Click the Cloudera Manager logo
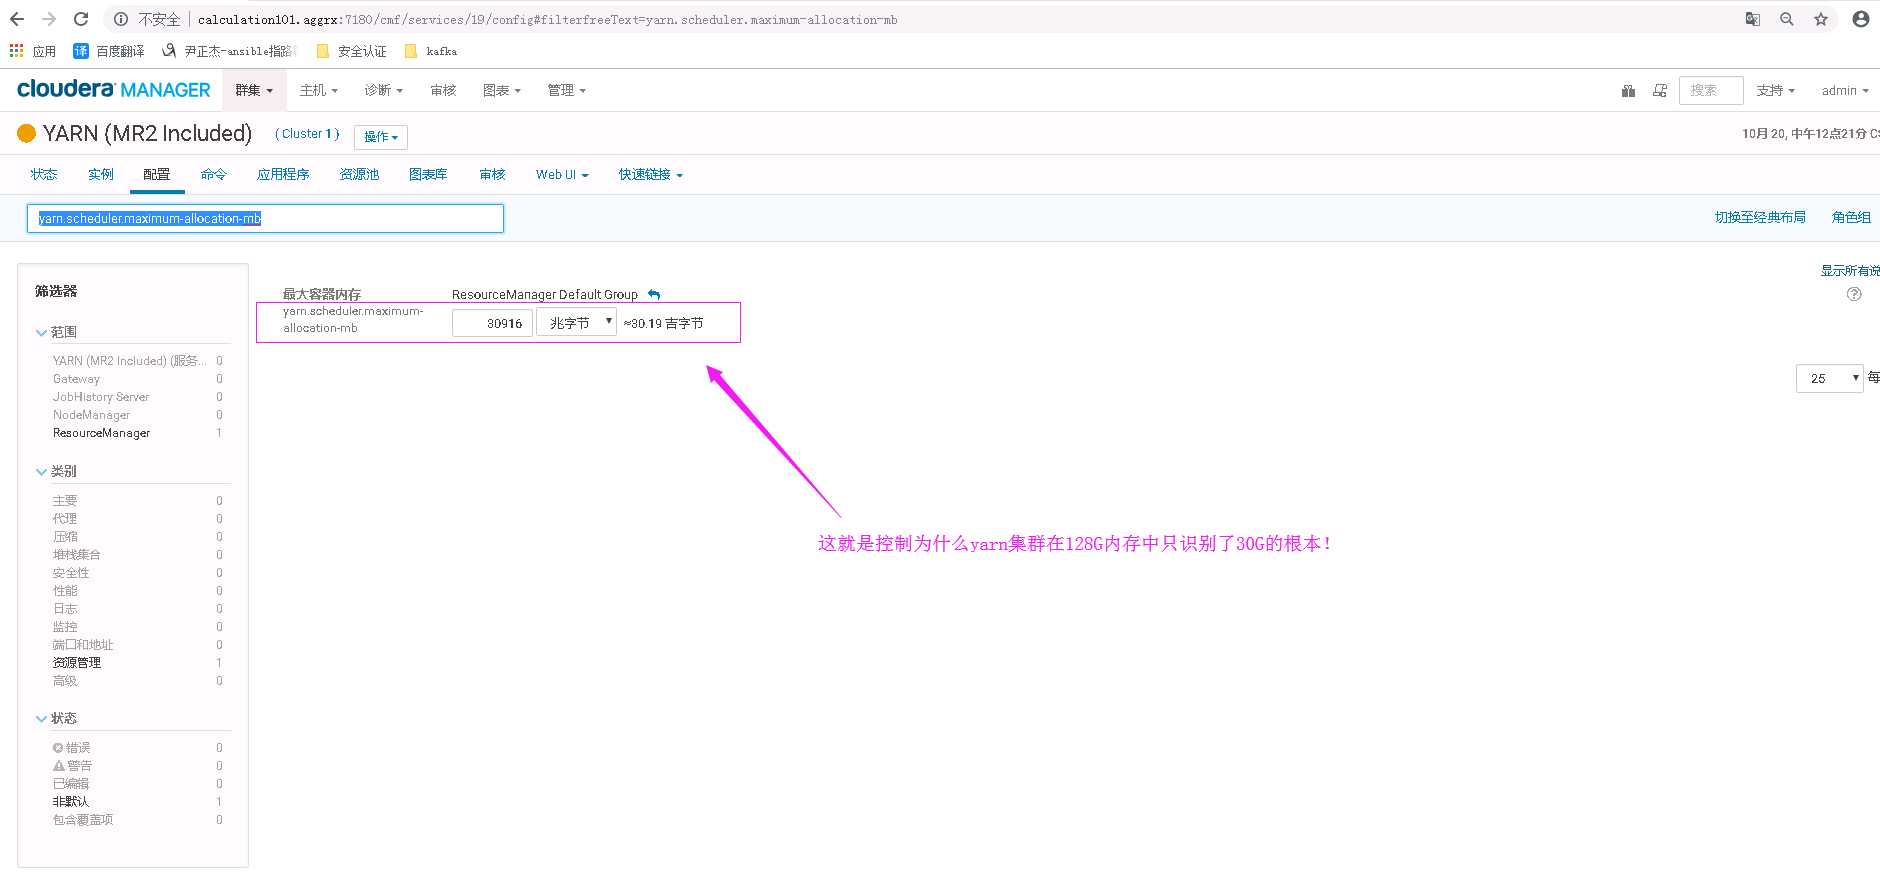Screen dimensions: 1880x882 pos(114,90)
